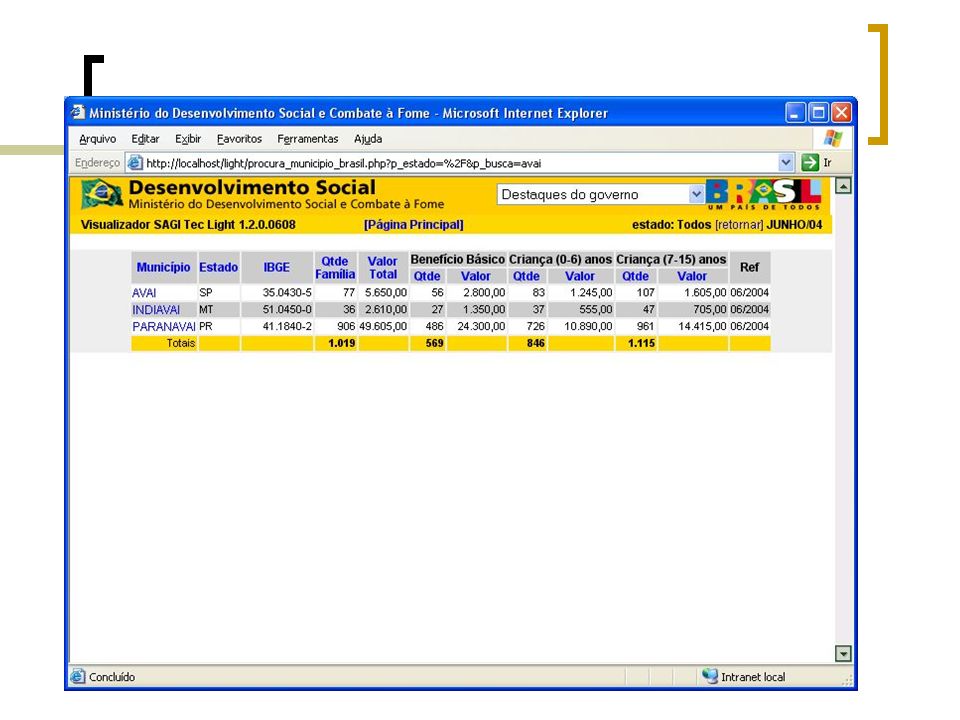Click the Concluído status text
960x720 pixels.
(112, 677)
